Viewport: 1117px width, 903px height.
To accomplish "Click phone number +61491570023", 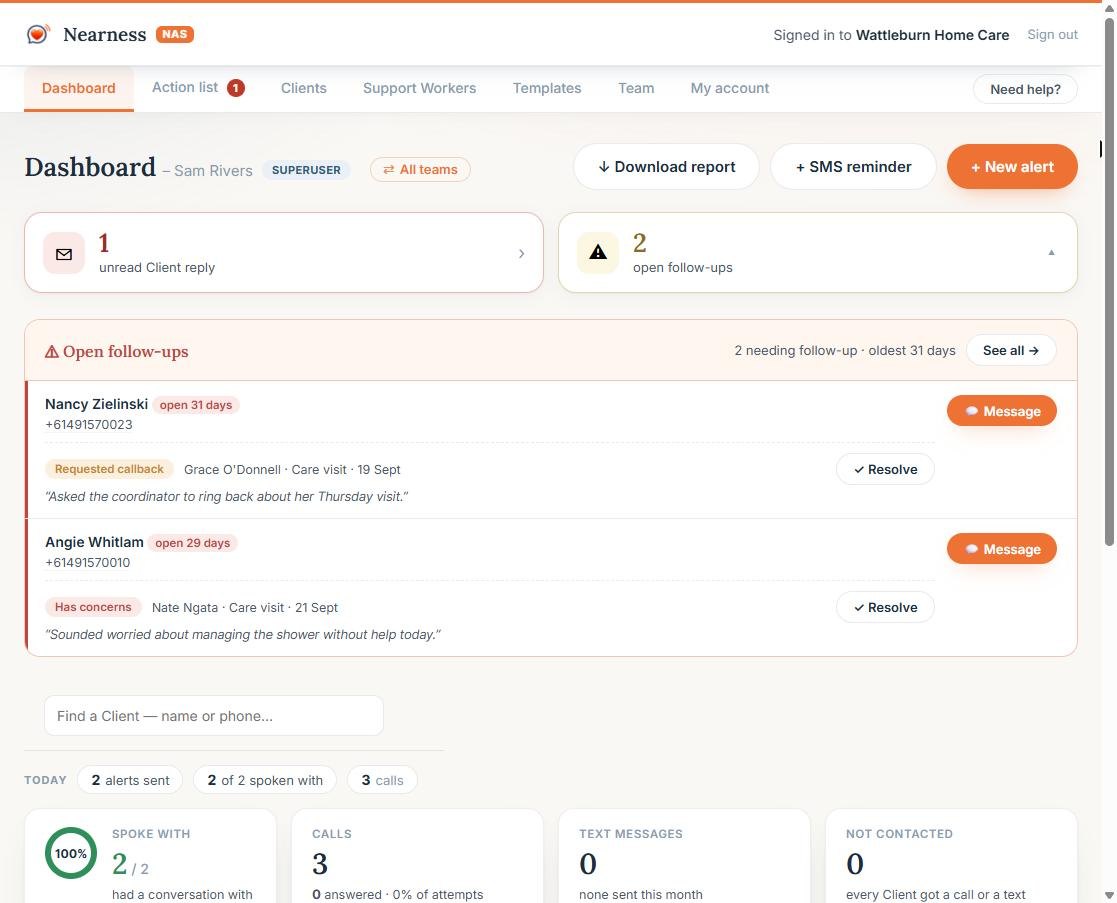I will tap(88, 424).
